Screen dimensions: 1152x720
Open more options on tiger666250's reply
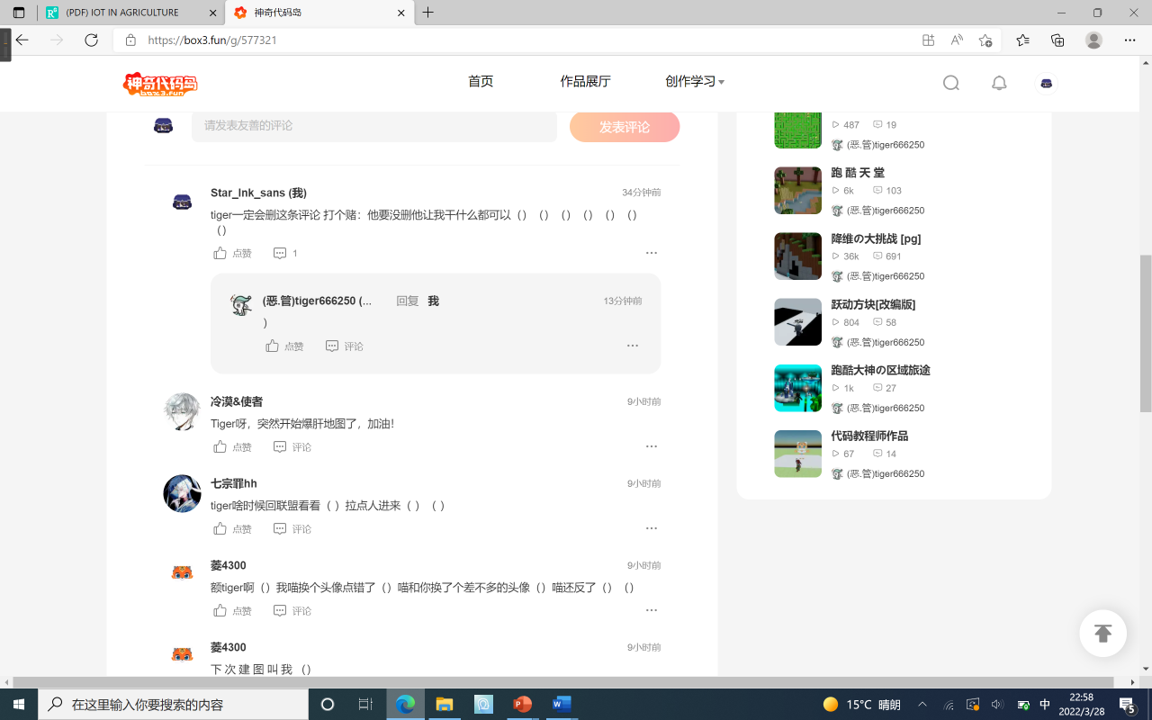click(632, 345)
